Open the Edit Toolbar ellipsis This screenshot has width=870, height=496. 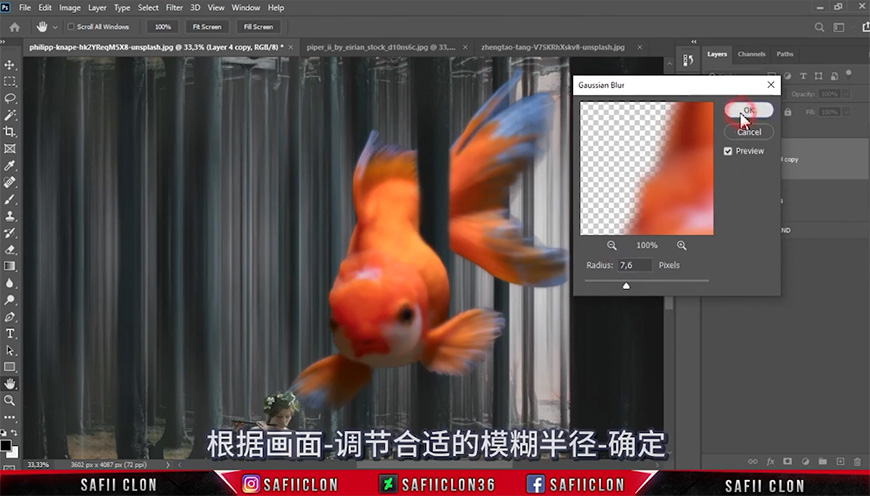(x=9, y=417)
